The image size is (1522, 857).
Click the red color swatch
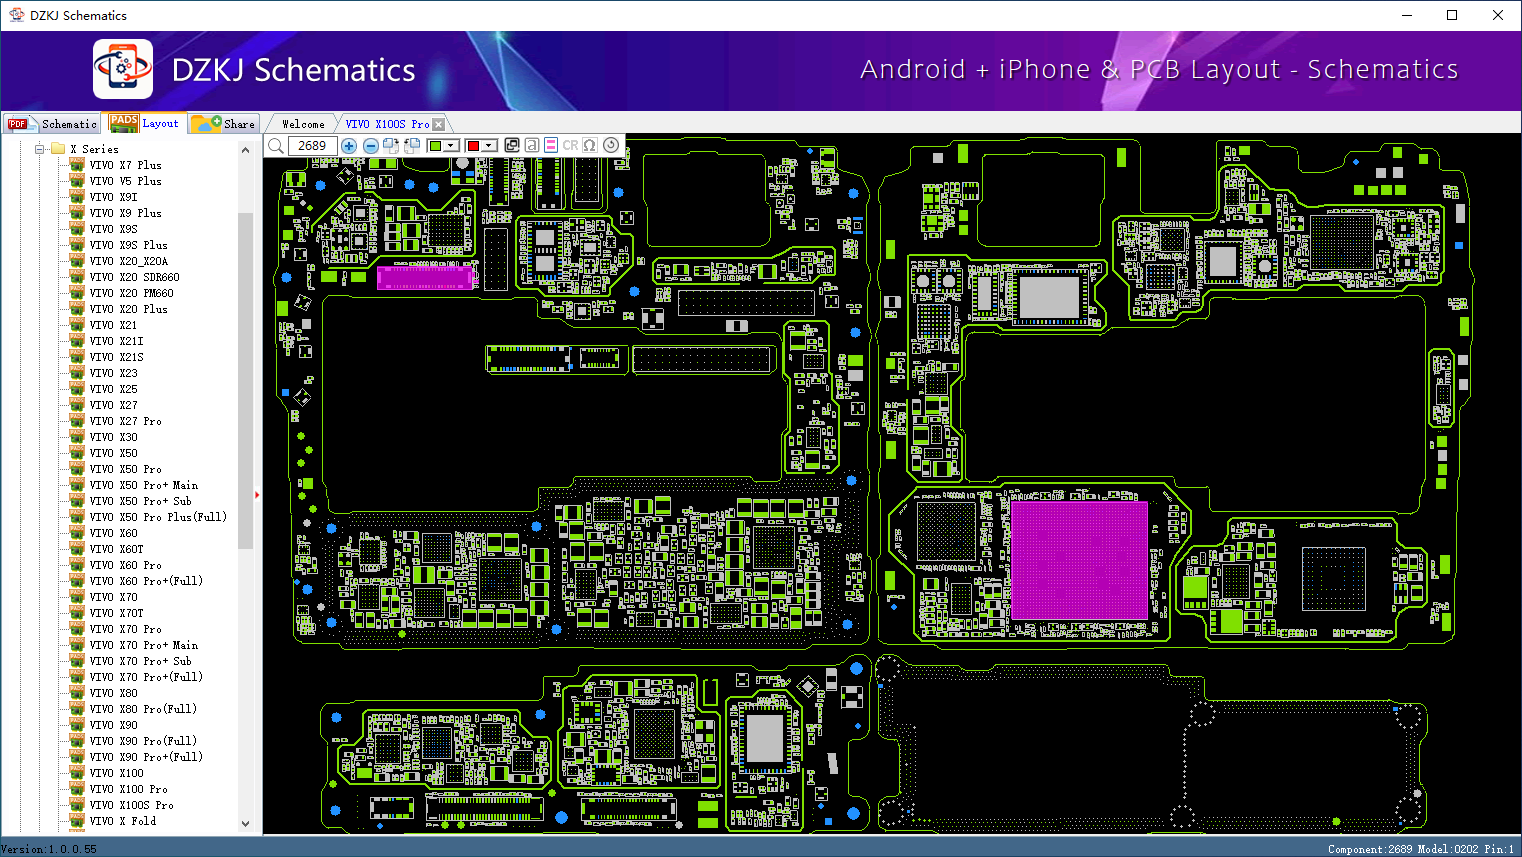(x=473, y=146)
